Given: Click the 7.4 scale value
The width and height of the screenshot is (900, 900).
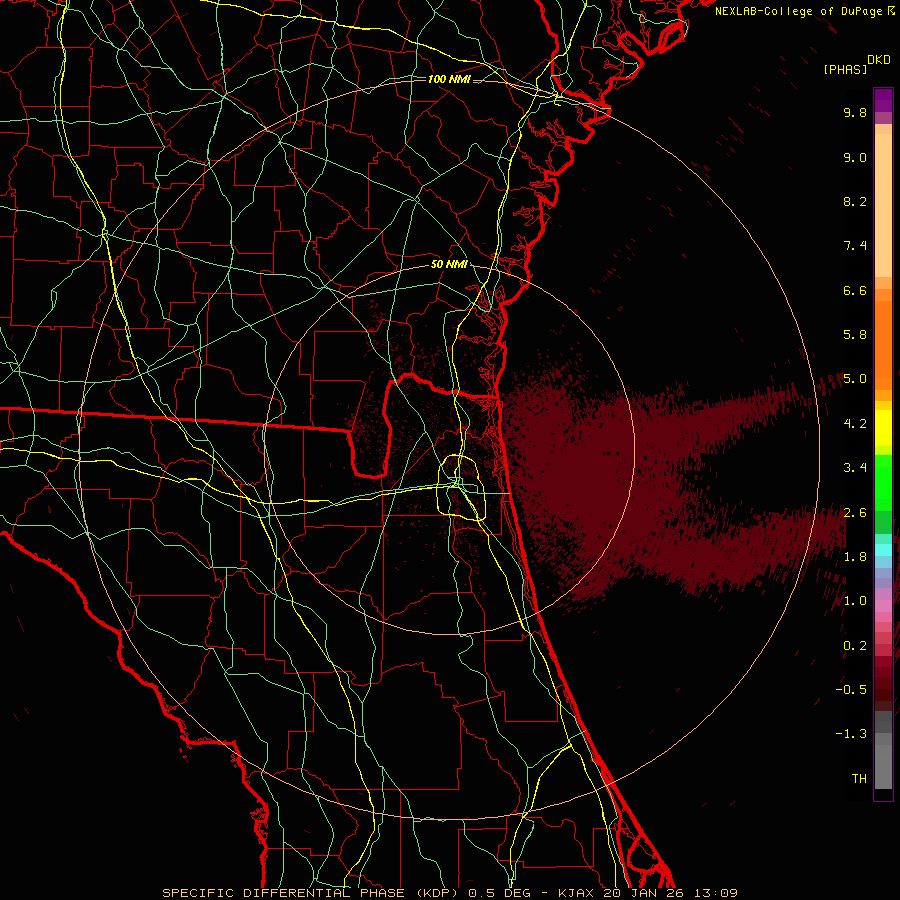Looking at the screenshot, I should (855, 246).
